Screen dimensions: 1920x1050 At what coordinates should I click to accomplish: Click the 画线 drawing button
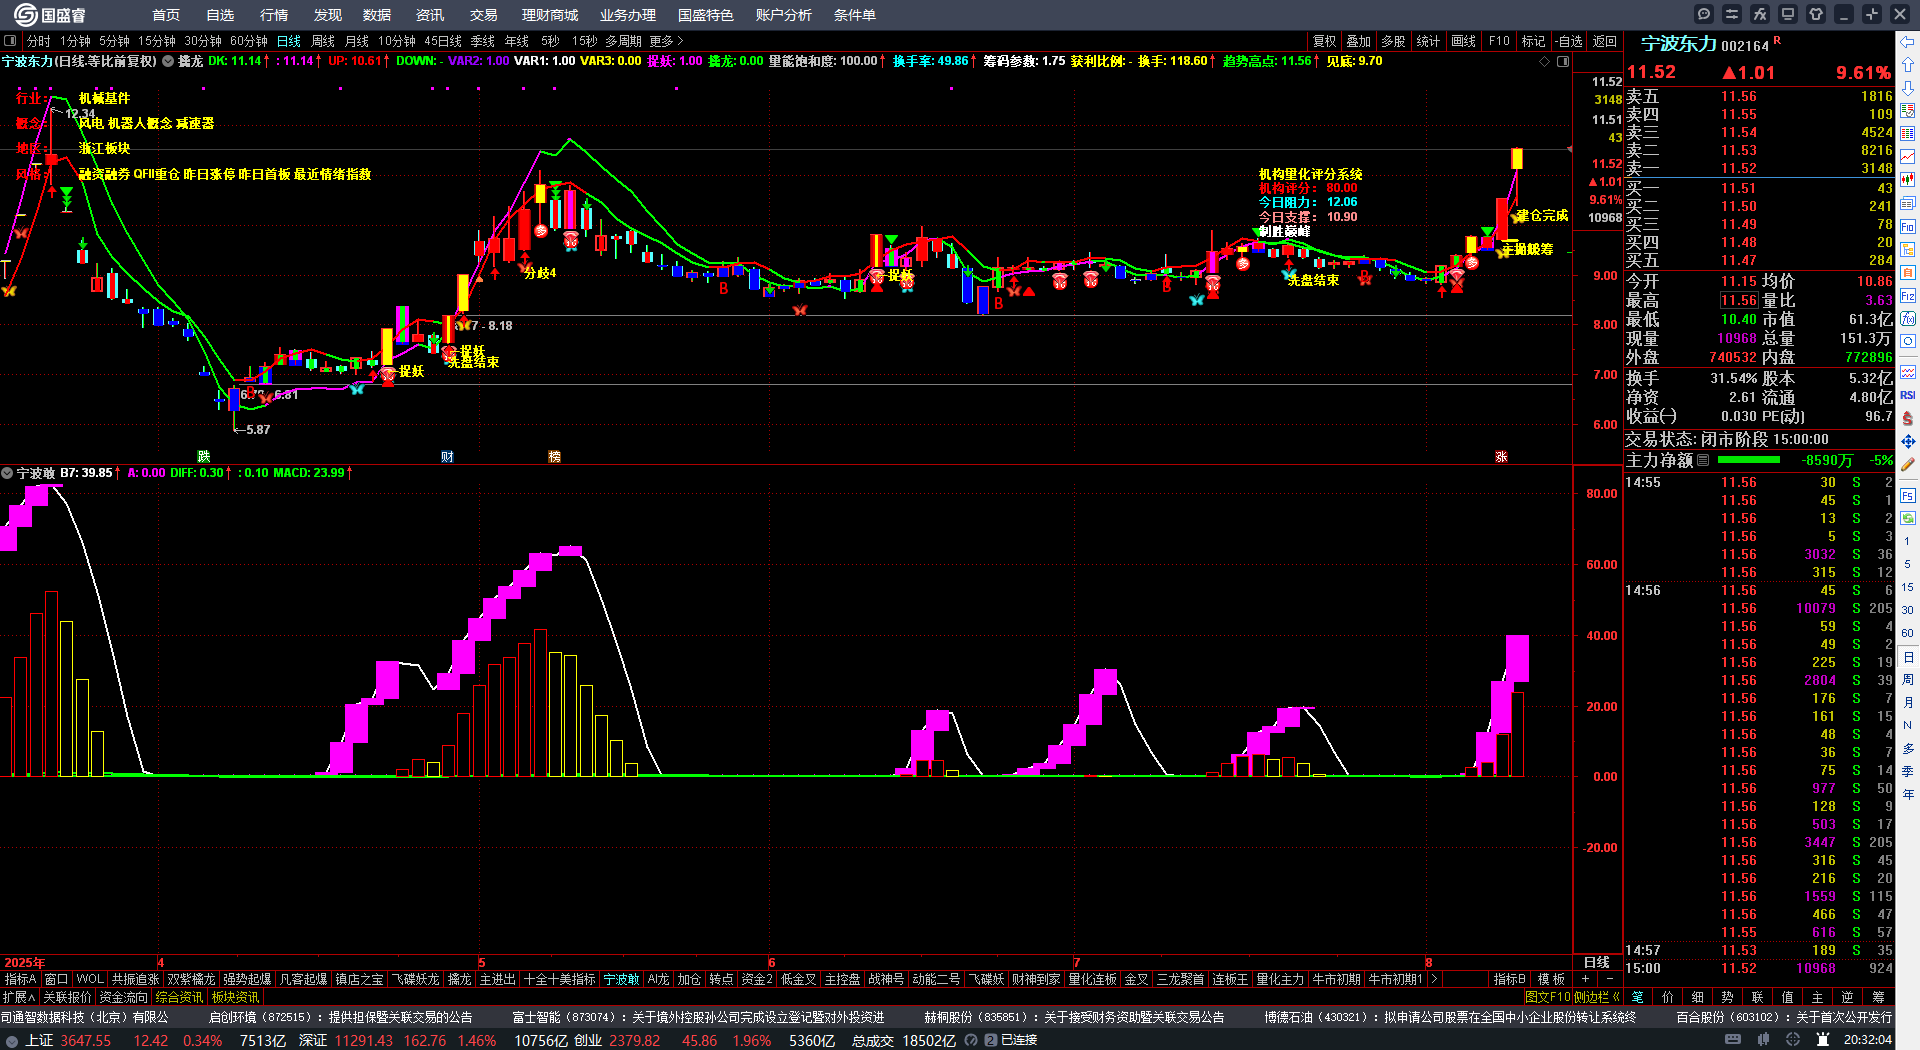pos(1463,41)
